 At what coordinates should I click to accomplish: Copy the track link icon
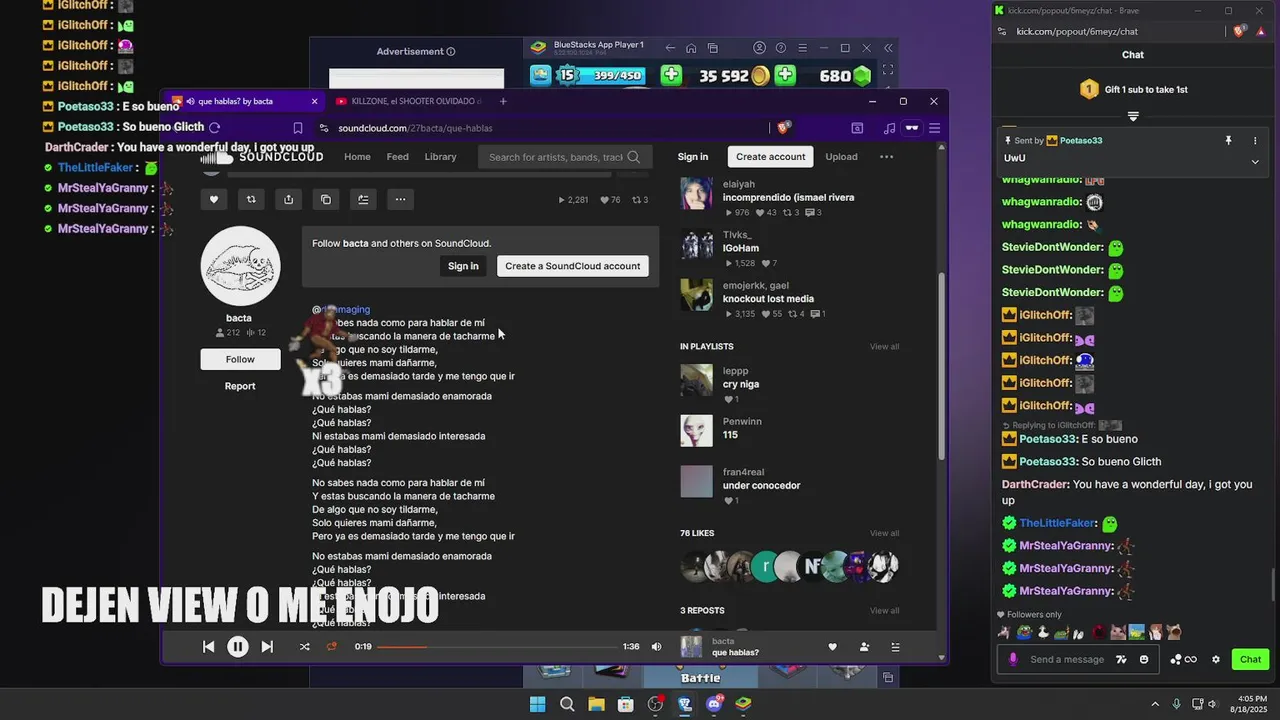326,199
